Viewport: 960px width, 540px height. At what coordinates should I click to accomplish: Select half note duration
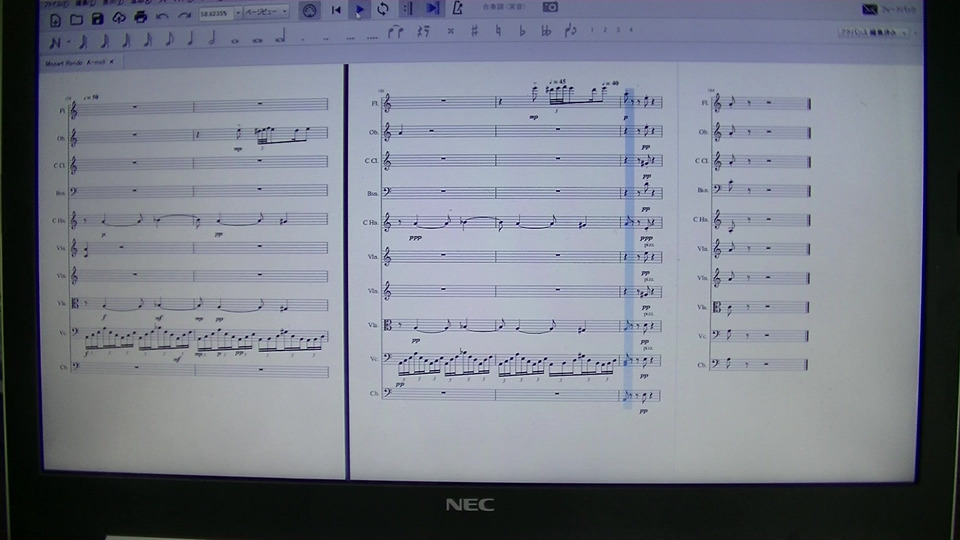(212, 39)
